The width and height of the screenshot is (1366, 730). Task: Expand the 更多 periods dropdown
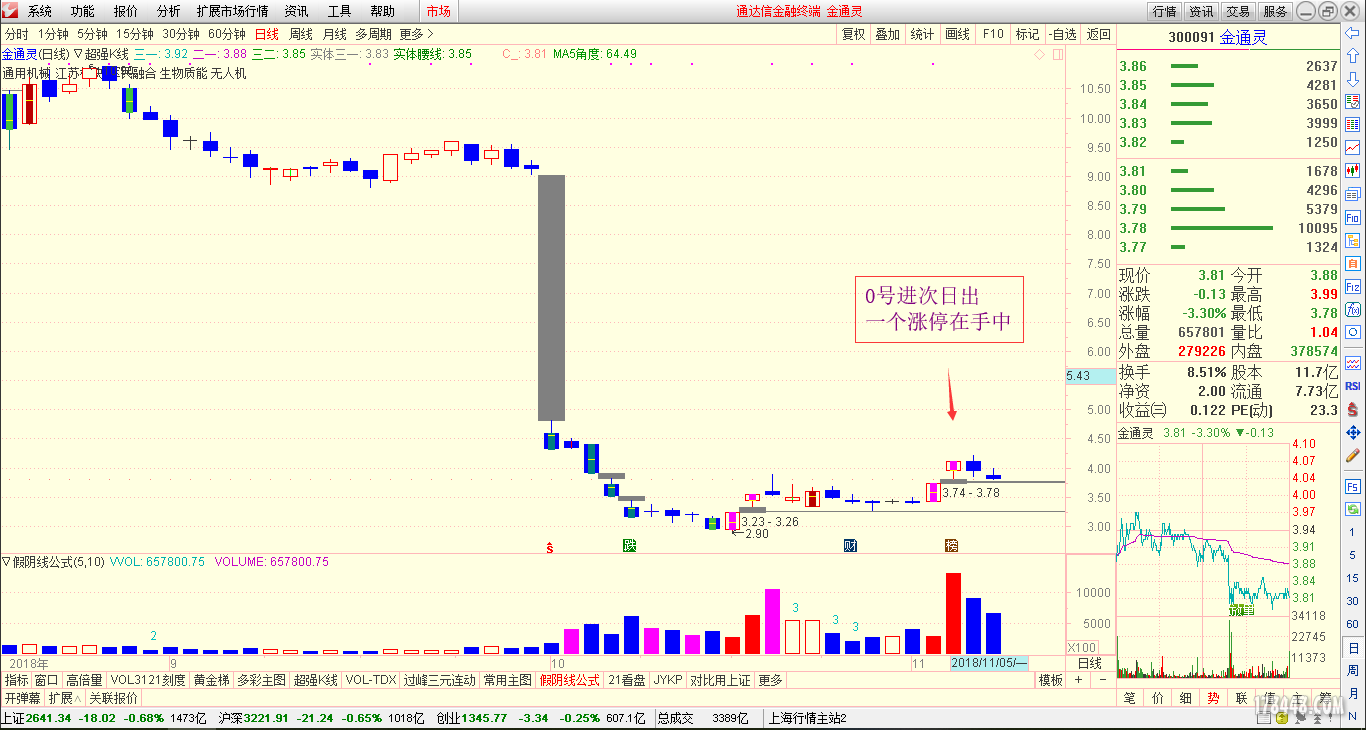(416, 34)
